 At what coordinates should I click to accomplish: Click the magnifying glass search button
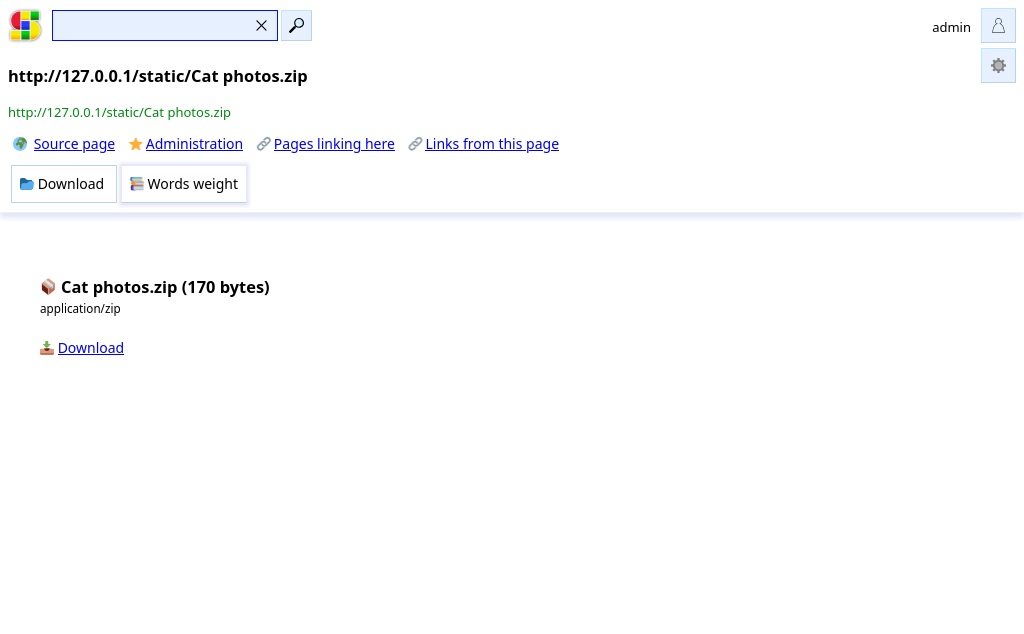tap(296, 25)
